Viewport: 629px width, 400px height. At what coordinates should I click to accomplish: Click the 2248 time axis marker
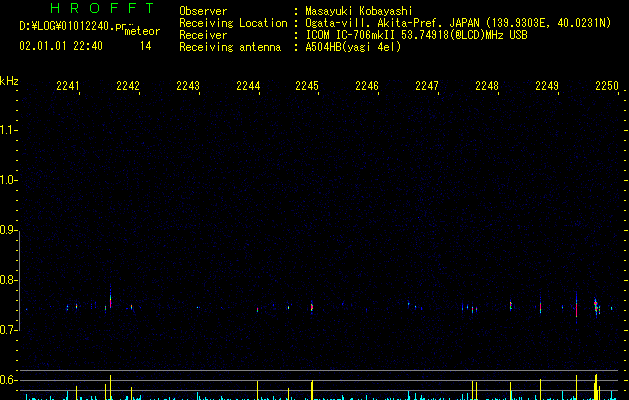coord(487,86)
